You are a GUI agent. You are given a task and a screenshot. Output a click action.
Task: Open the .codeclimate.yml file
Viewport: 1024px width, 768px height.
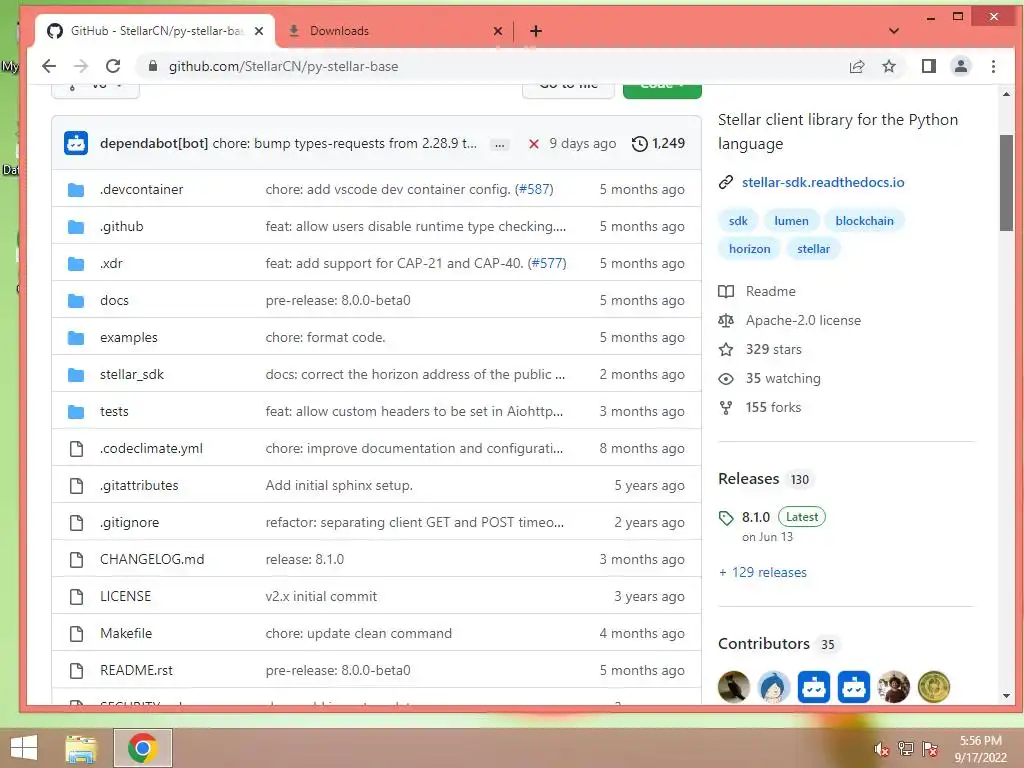pyautogui.click(x=152, y=449)
